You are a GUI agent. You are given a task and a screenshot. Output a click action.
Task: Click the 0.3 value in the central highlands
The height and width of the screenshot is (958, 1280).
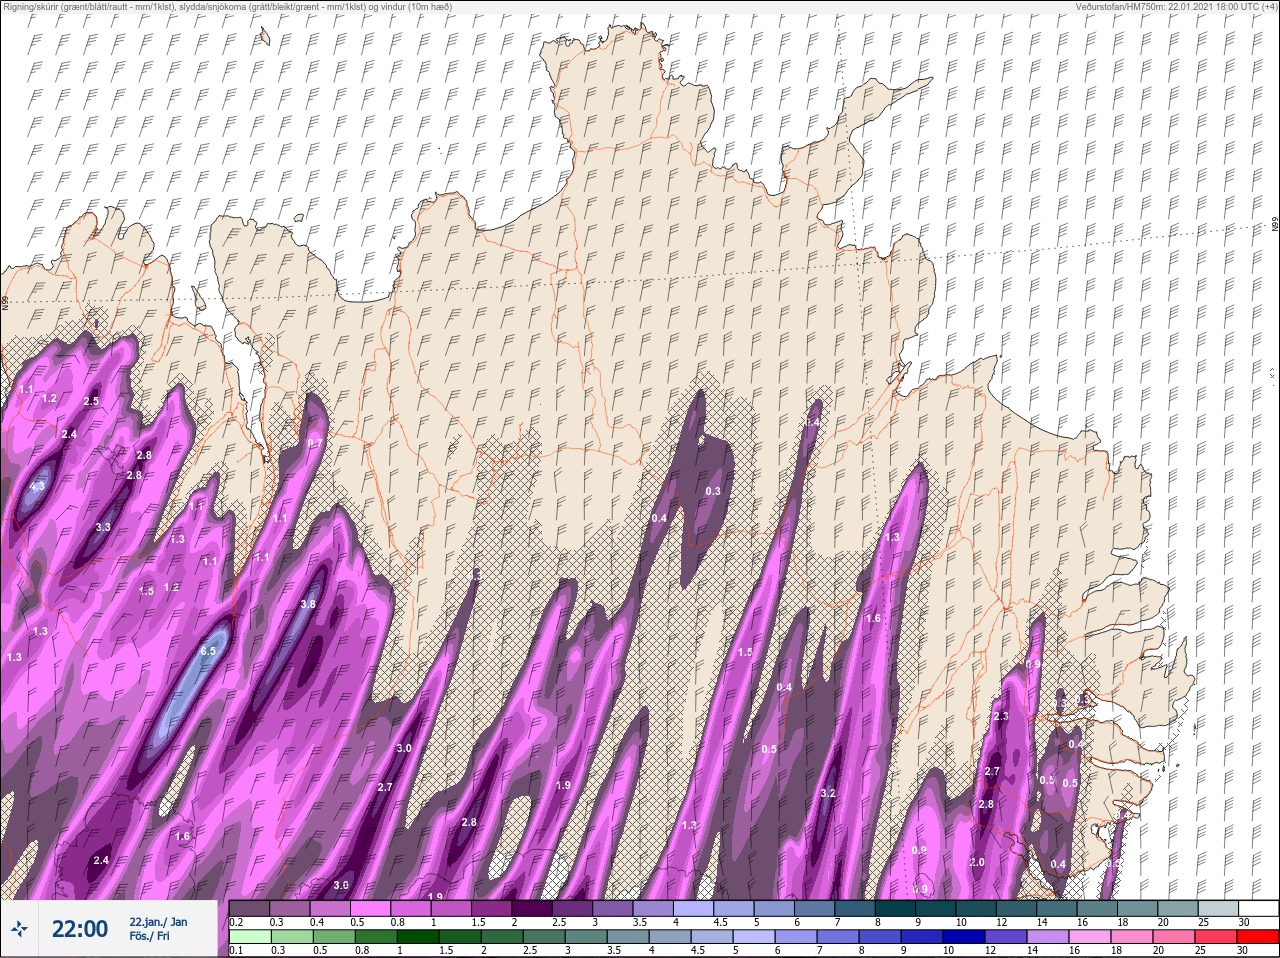click(713, 491)
